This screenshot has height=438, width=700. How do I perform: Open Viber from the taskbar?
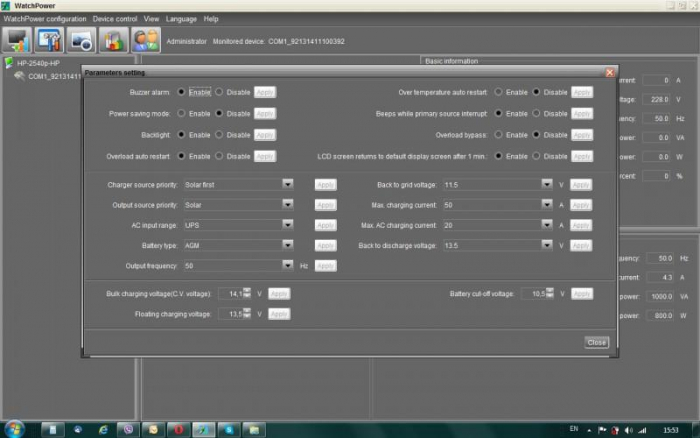coord(128,430)
